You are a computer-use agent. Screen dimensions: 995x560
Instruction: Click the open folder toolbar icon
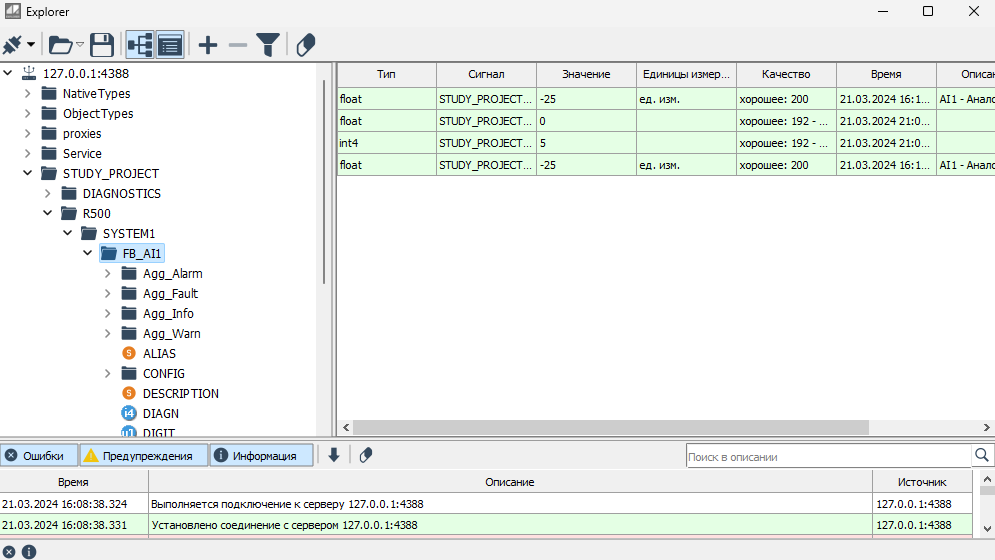tap(61, 45)
